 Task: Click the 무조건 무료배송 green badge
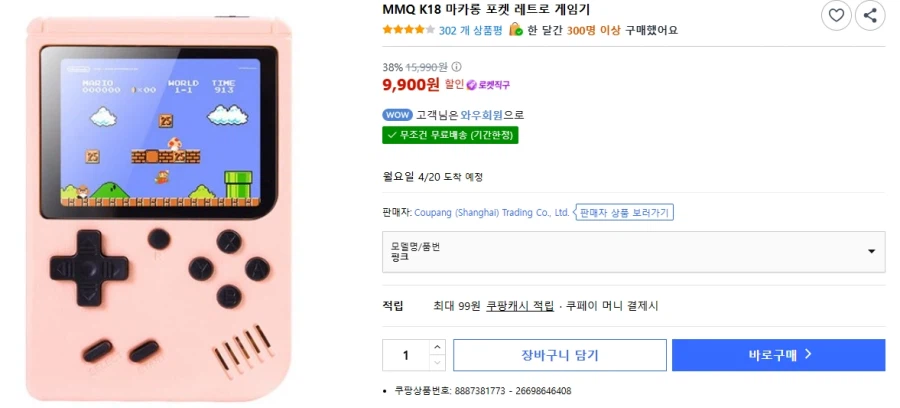click(450, 134)
